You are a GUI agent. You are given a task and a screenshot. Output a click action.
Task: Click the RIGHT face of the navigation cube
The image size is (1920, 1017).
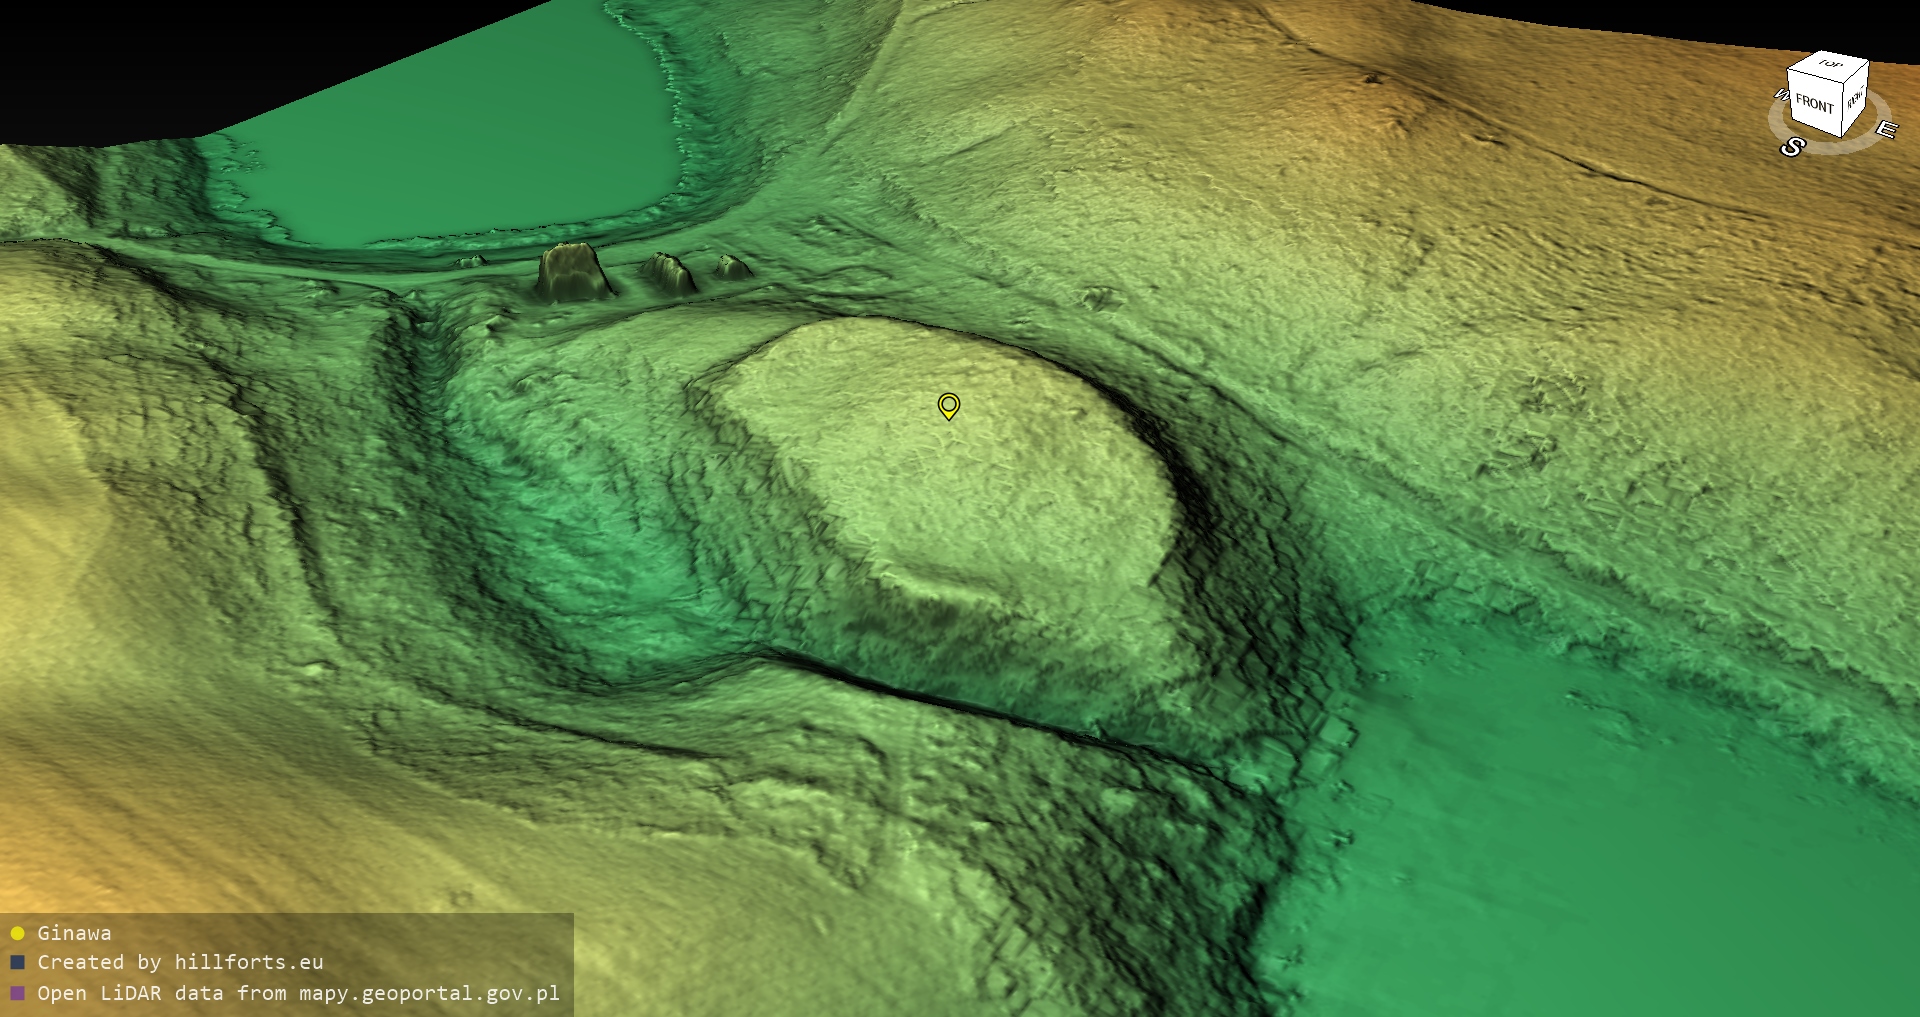click(1855, 99)
